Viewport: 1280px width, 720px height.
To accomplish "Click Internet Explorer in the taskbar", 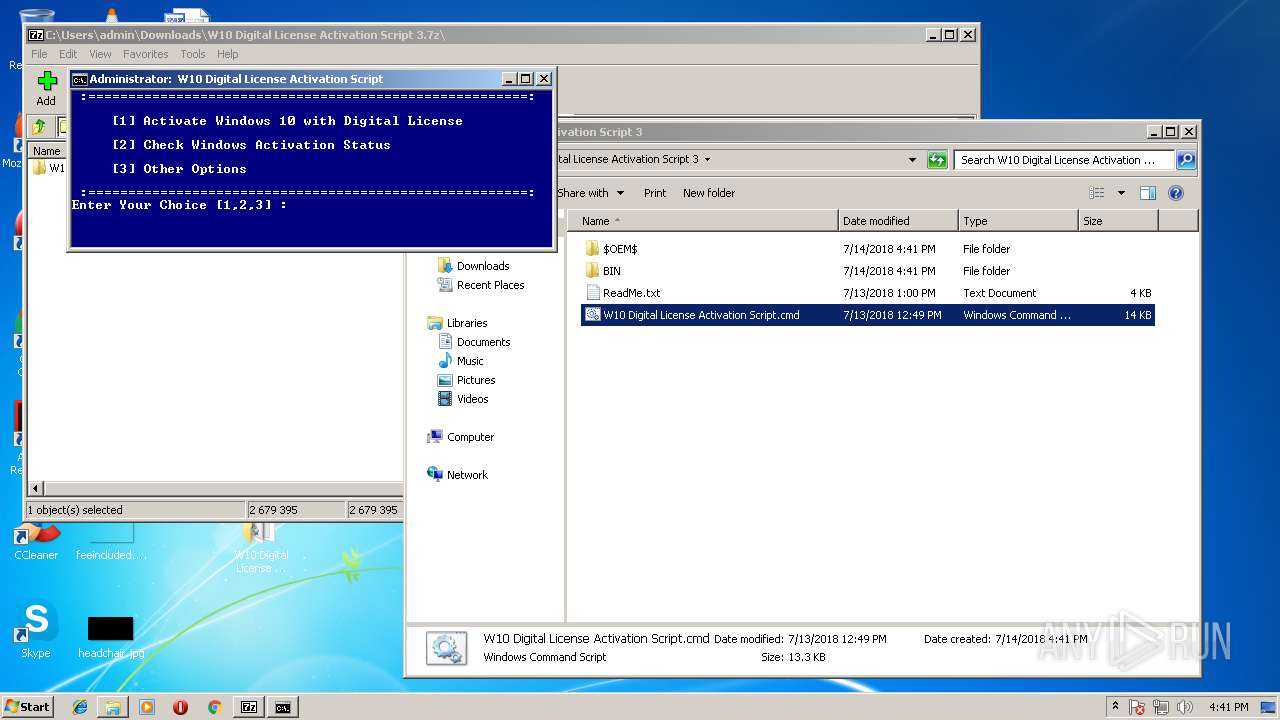I will point(80,707).
